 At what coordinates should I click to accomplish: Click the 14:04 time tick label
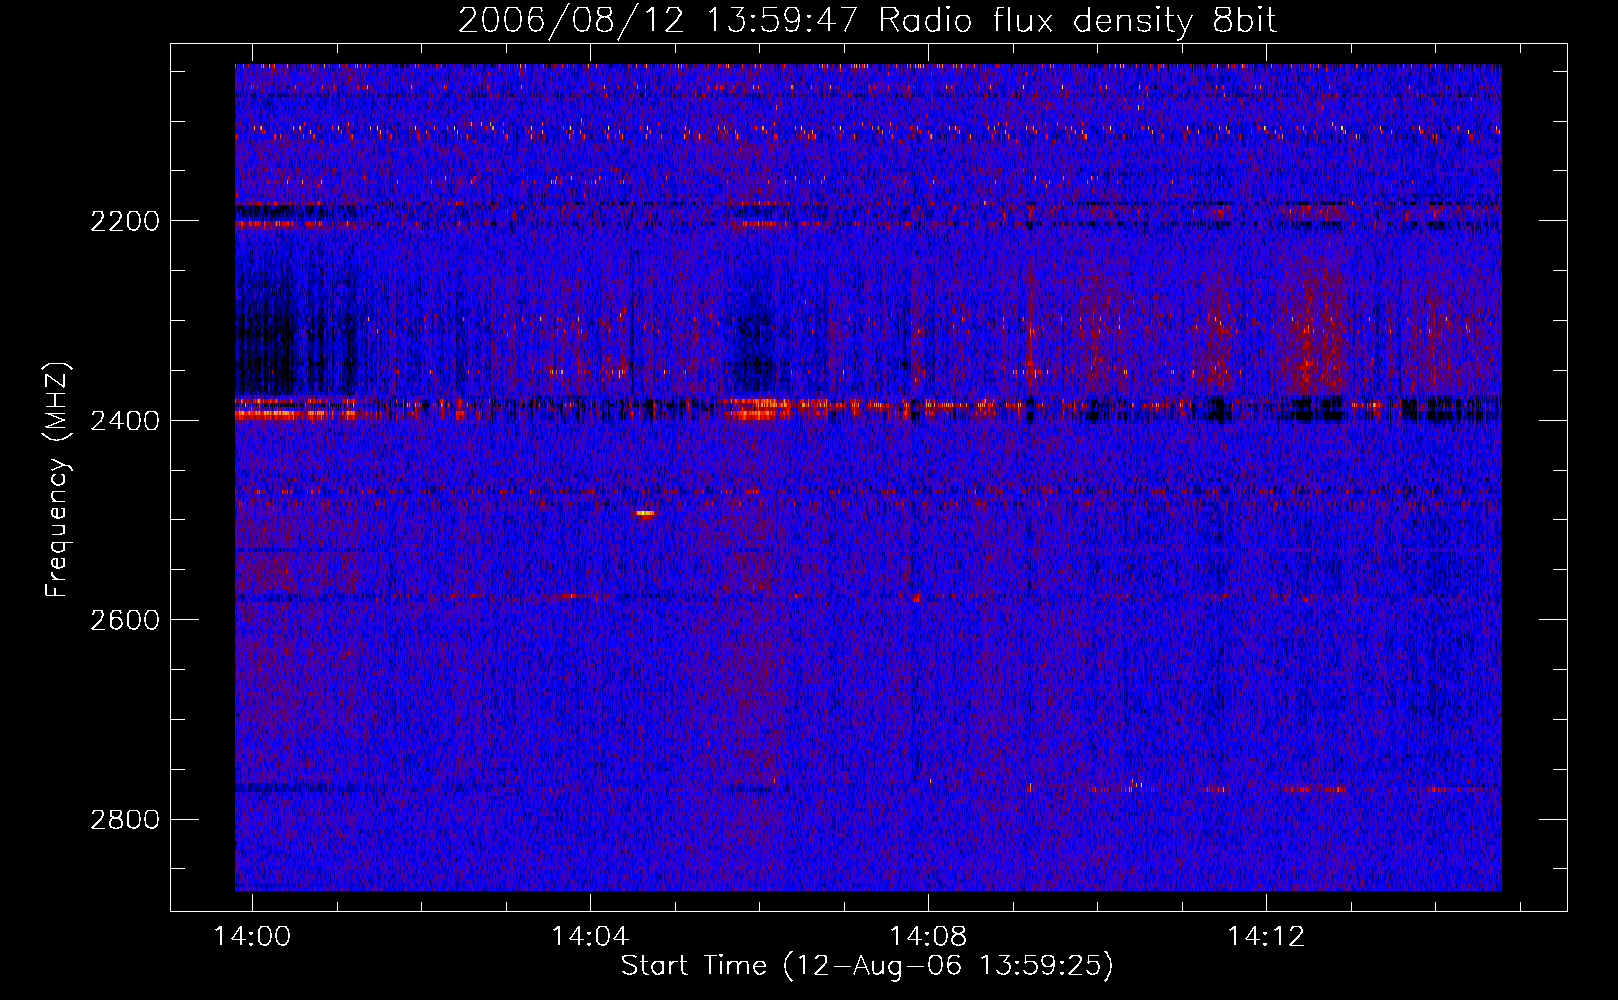[x=590, y=936]
